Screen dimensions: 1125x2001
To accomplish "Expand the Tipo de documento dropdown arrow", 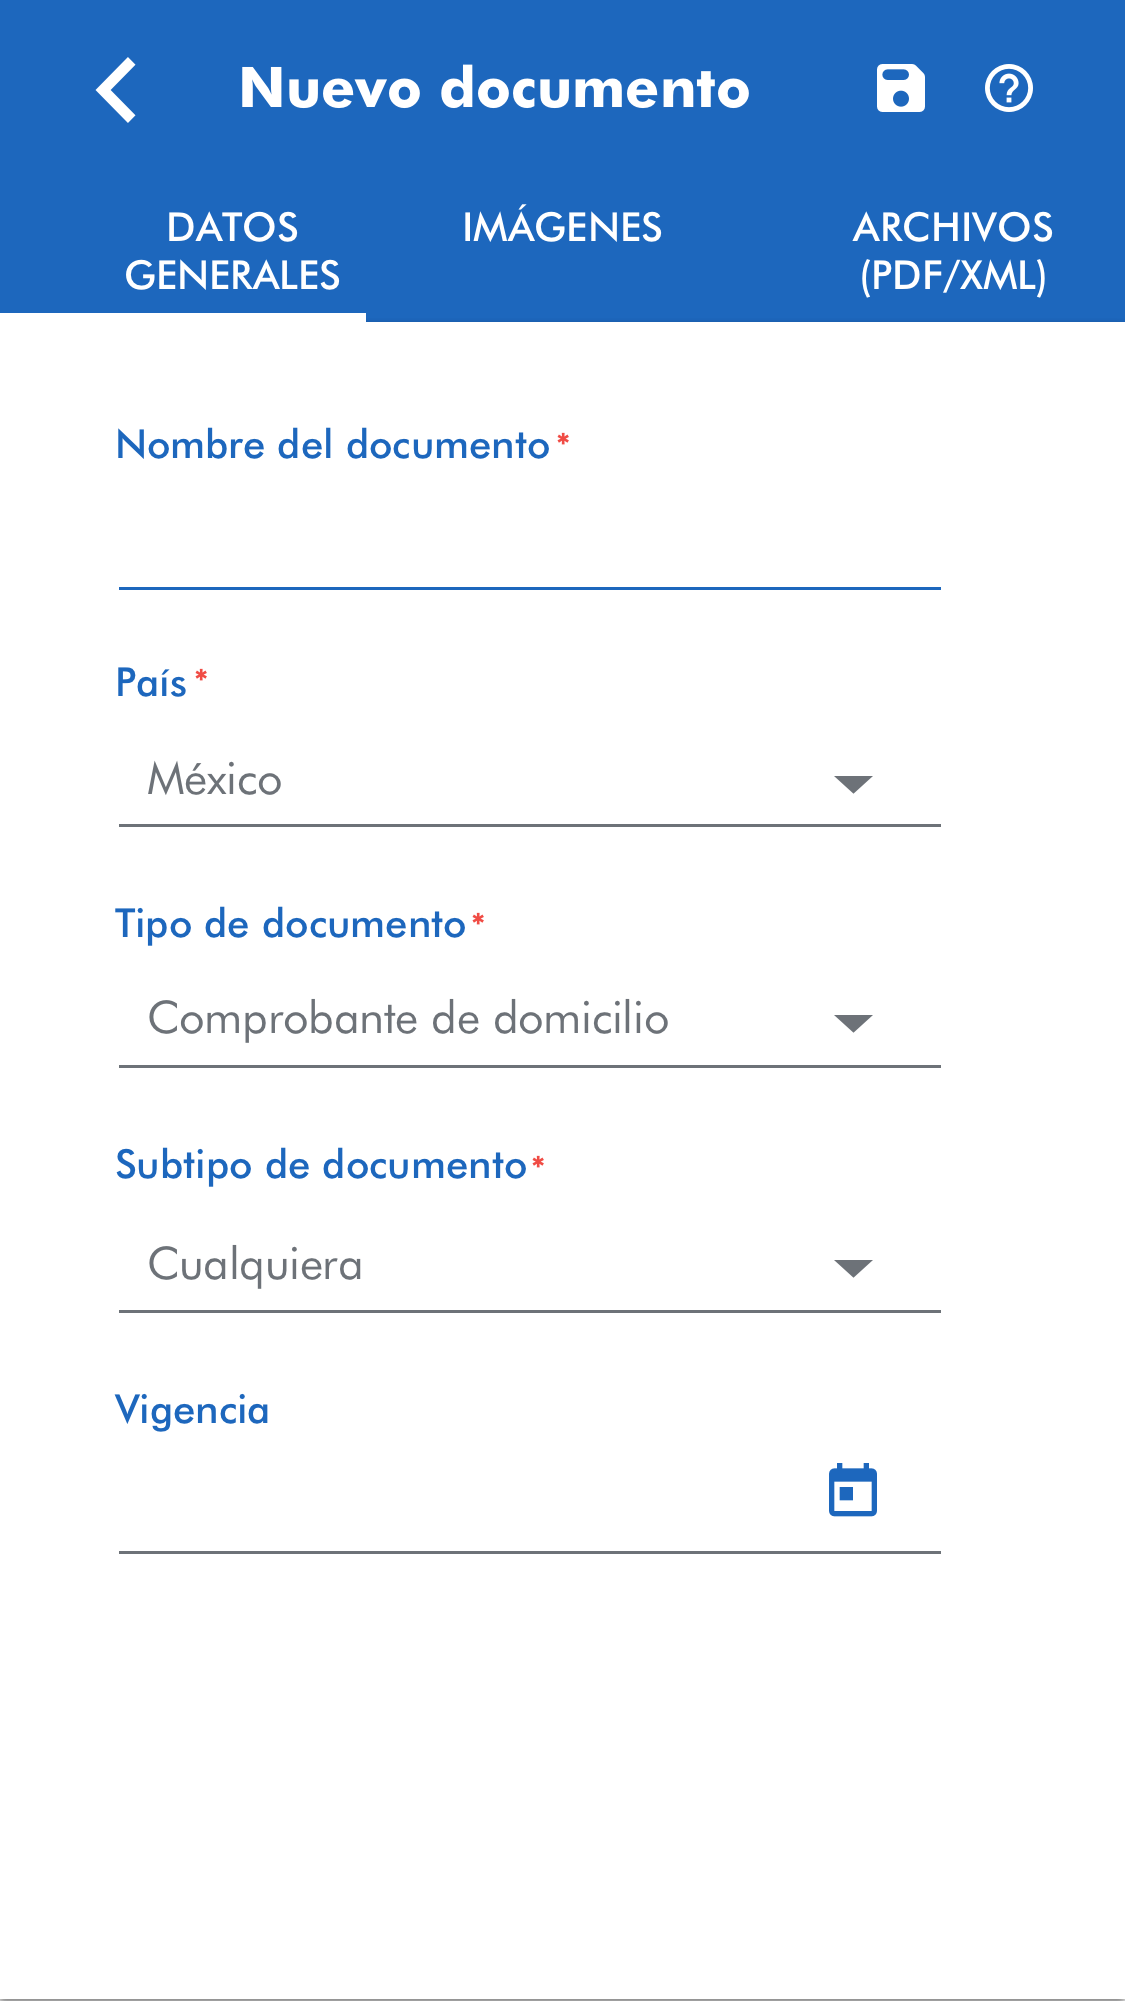I will 853,1022.
